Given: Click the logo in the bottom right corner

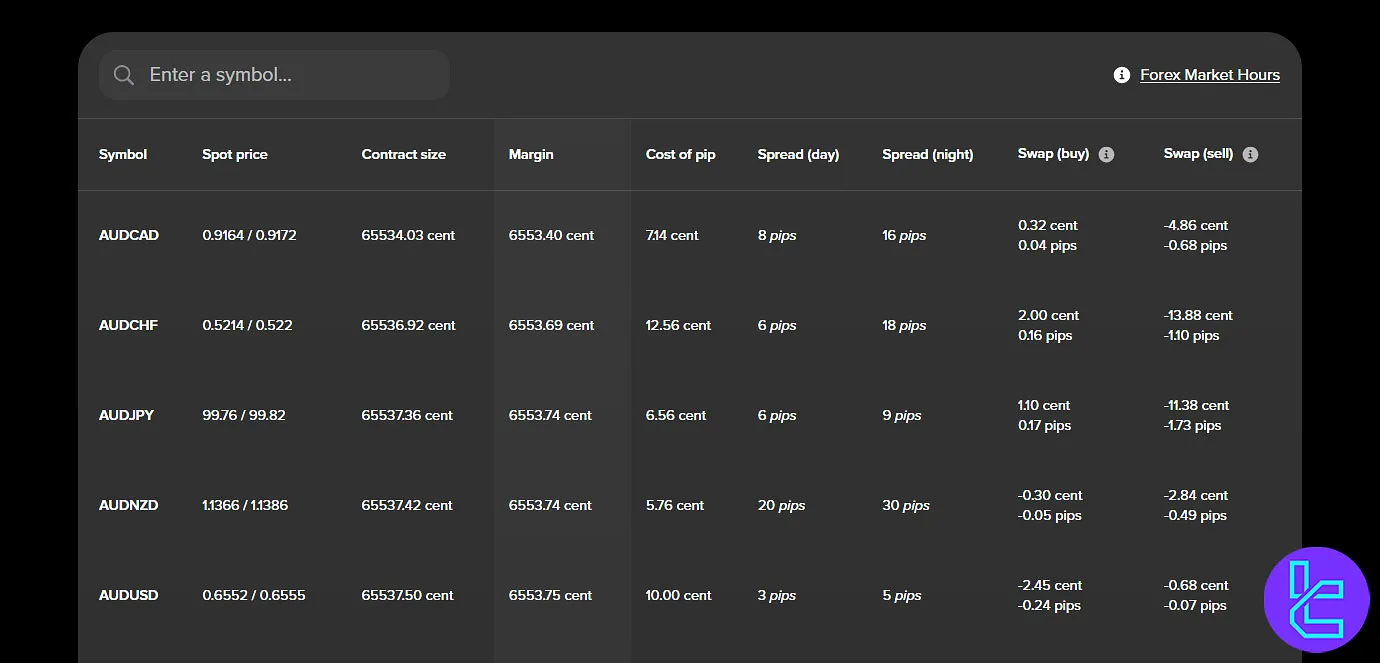Looking at the screenshot, I should 1316,600.
